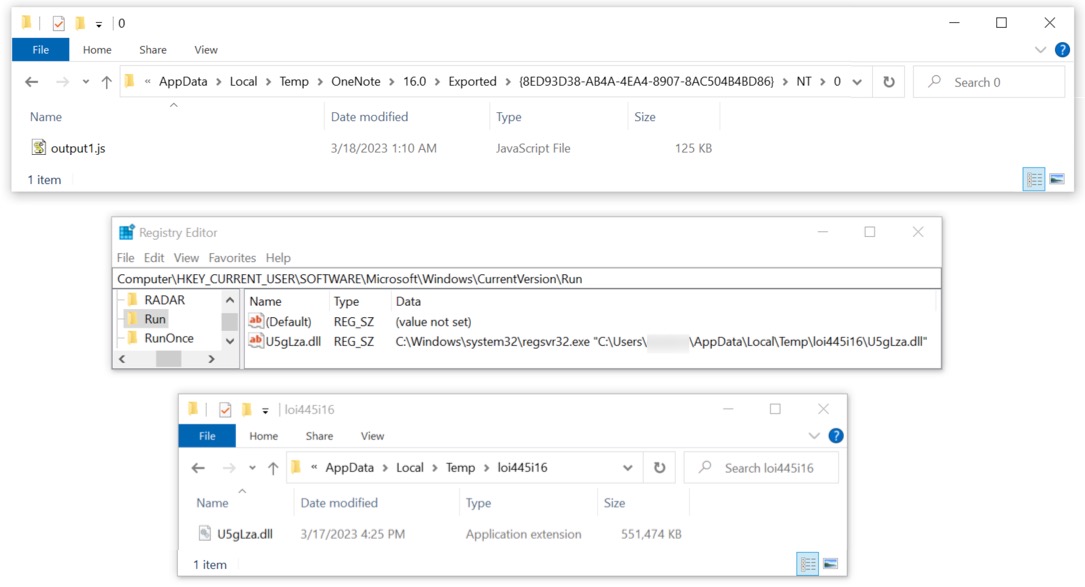Viewport: 1085px width, 587px height.
Task: Open the File menu in Registry Editor
Action: pyautogui.click(x=125, y=258)
